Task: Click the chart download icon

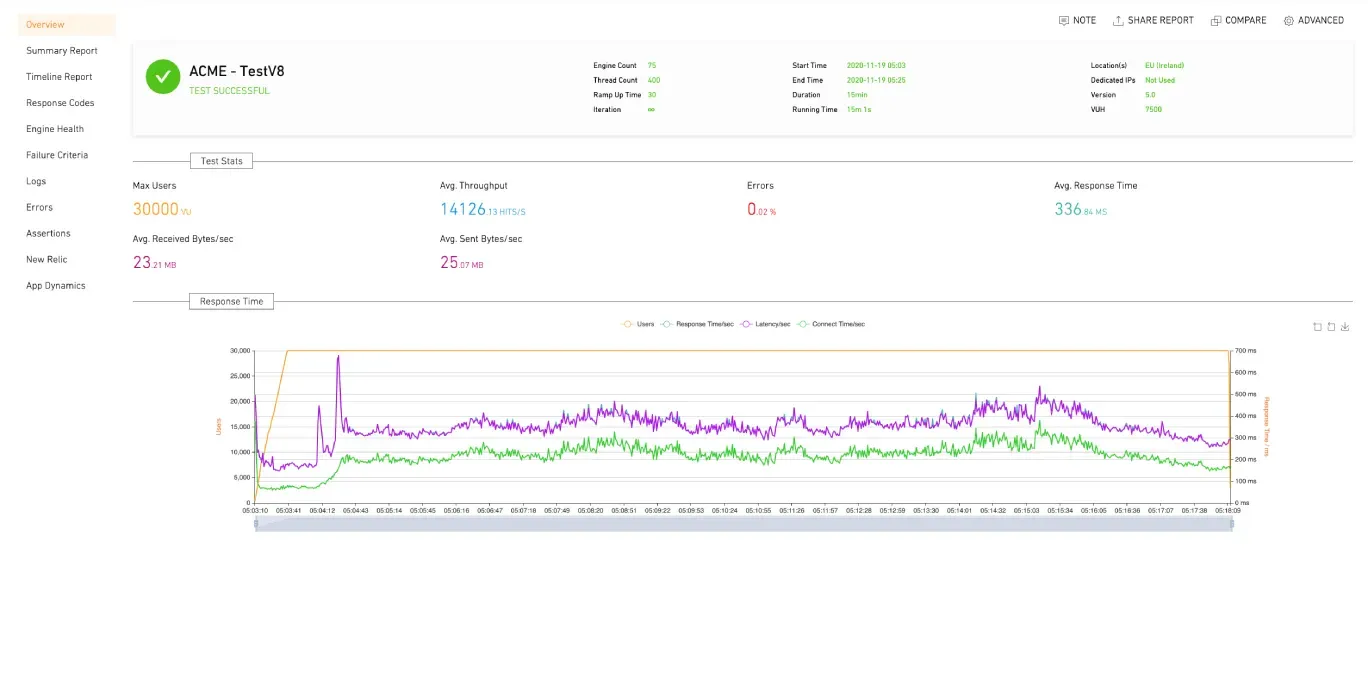Action: pos(1345,327)
